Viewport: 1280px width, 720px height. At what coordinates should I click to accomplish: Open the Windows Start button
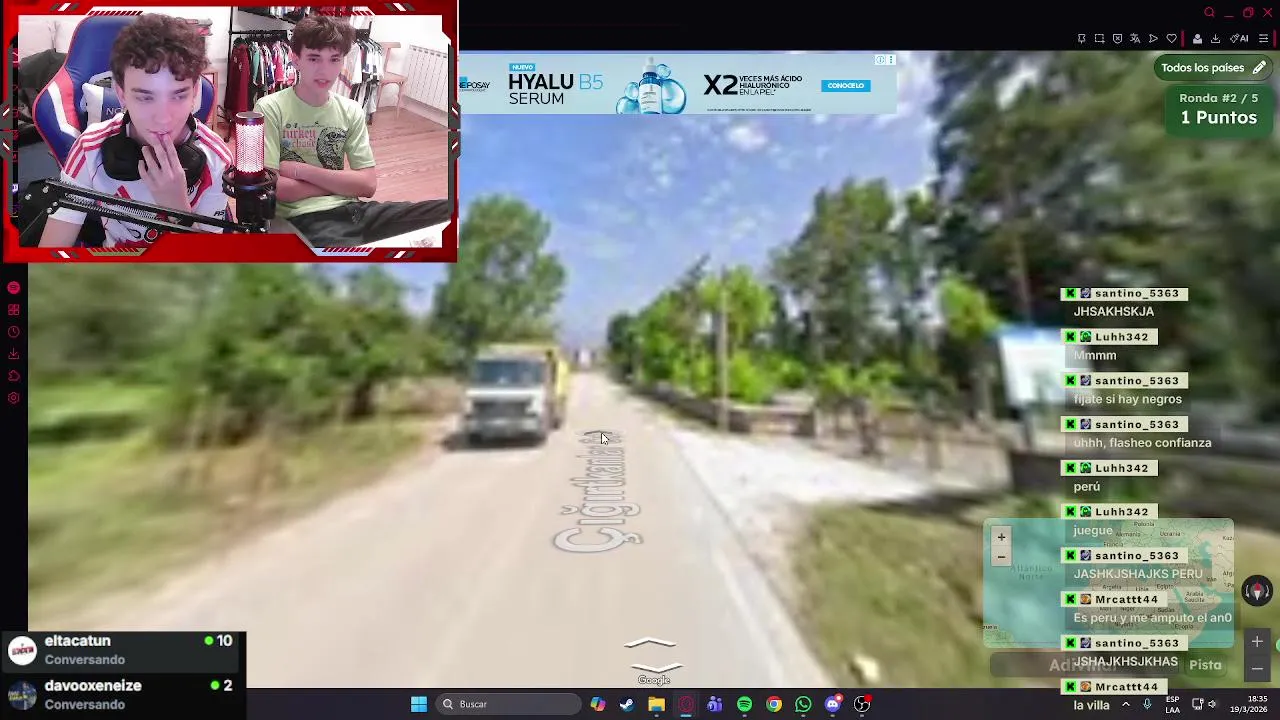(419, 704)
